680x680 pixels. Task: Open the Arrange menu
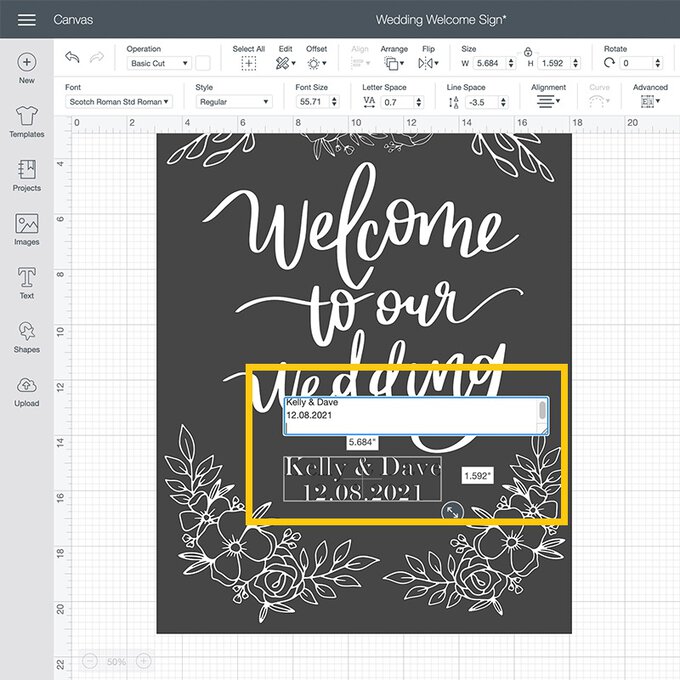tap(394, 63)
